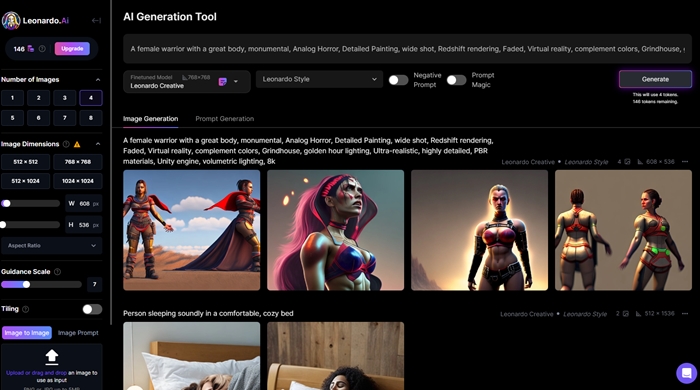Click the Guidance Scale value box showing 7

coord(94,284)
